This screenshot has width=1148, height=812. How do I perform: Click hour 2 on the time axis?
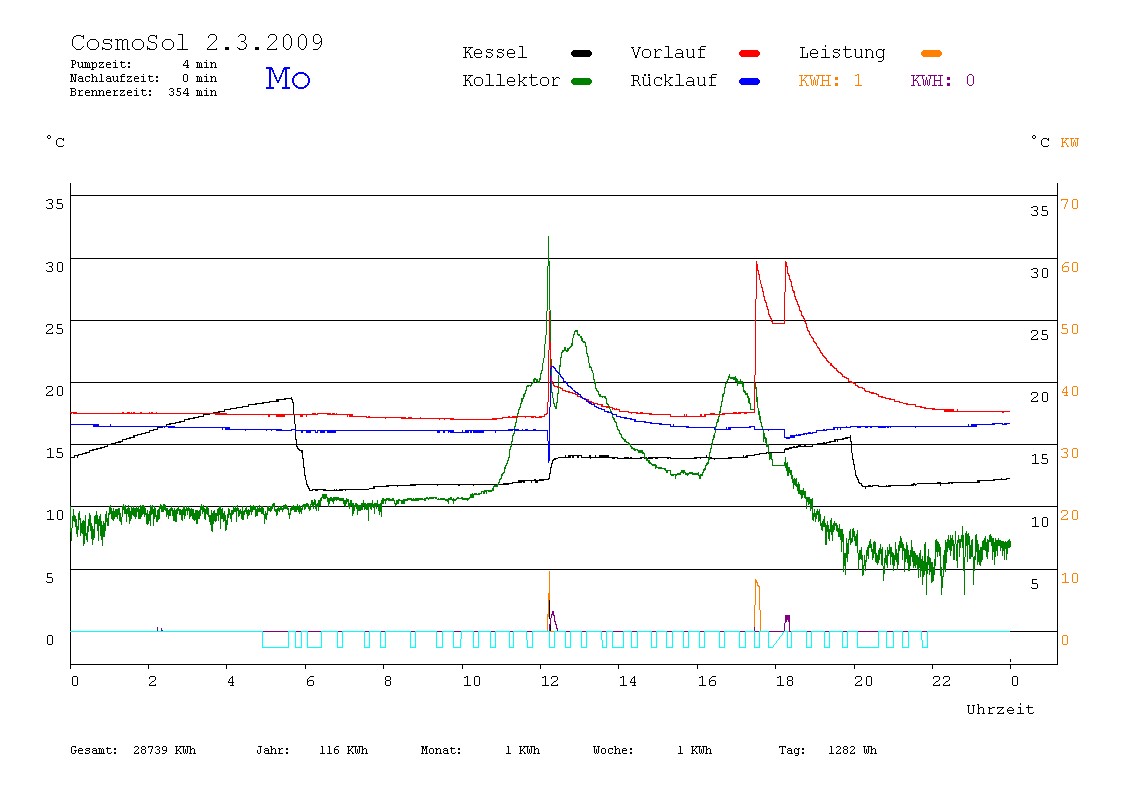point(152,682)
